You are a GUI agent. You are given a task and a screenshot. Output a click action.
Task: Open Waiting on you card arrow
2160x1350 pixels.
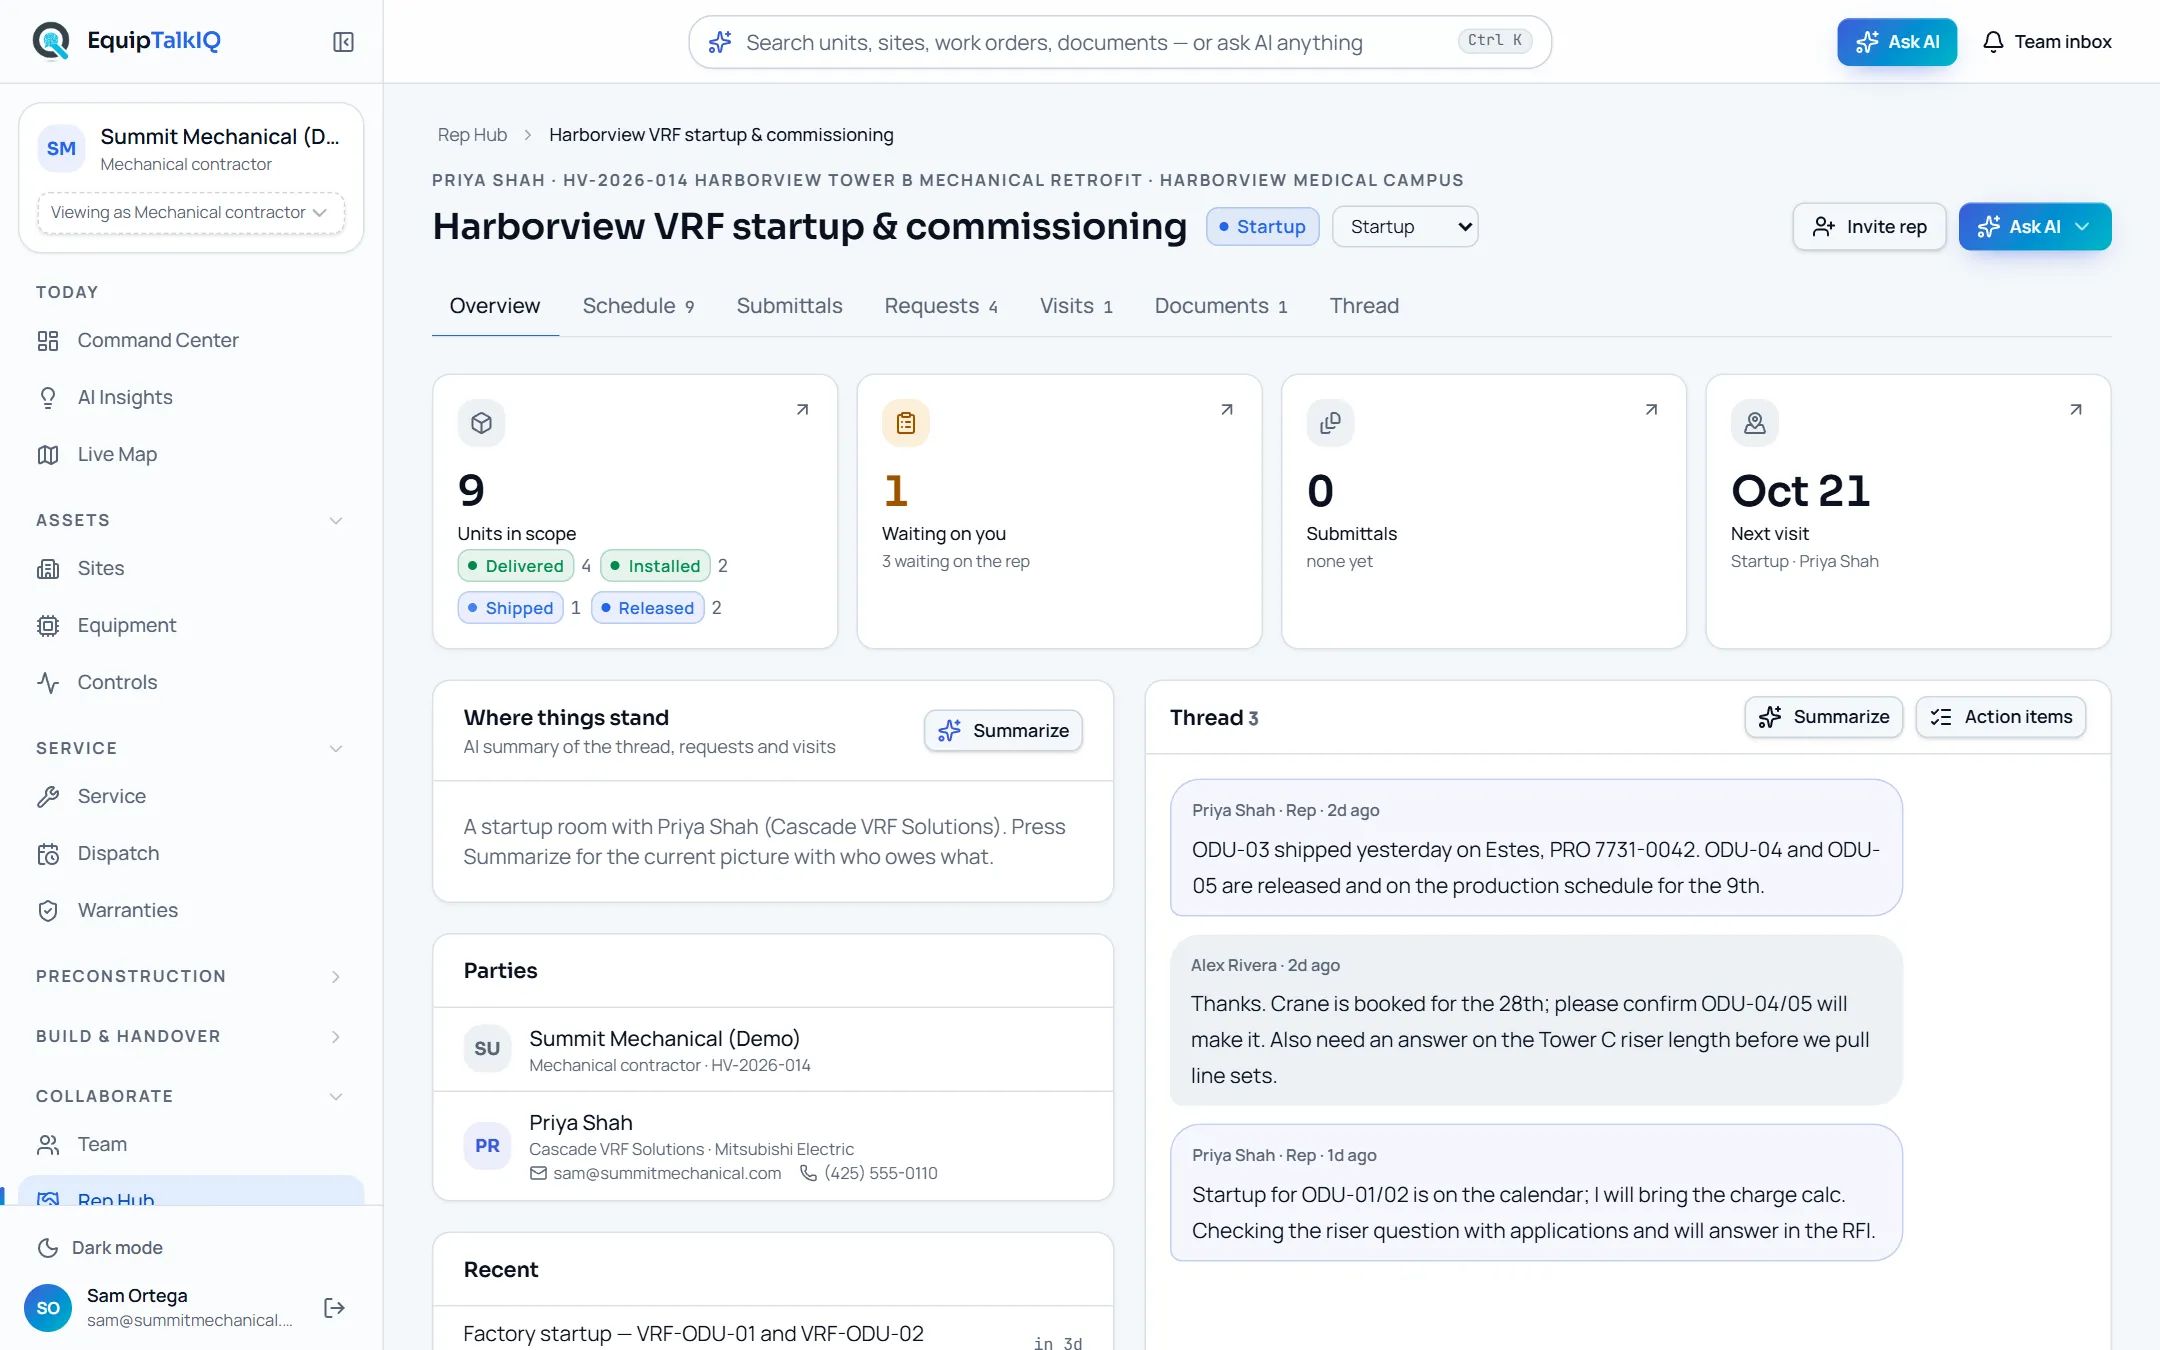[x=1227, y=410]
